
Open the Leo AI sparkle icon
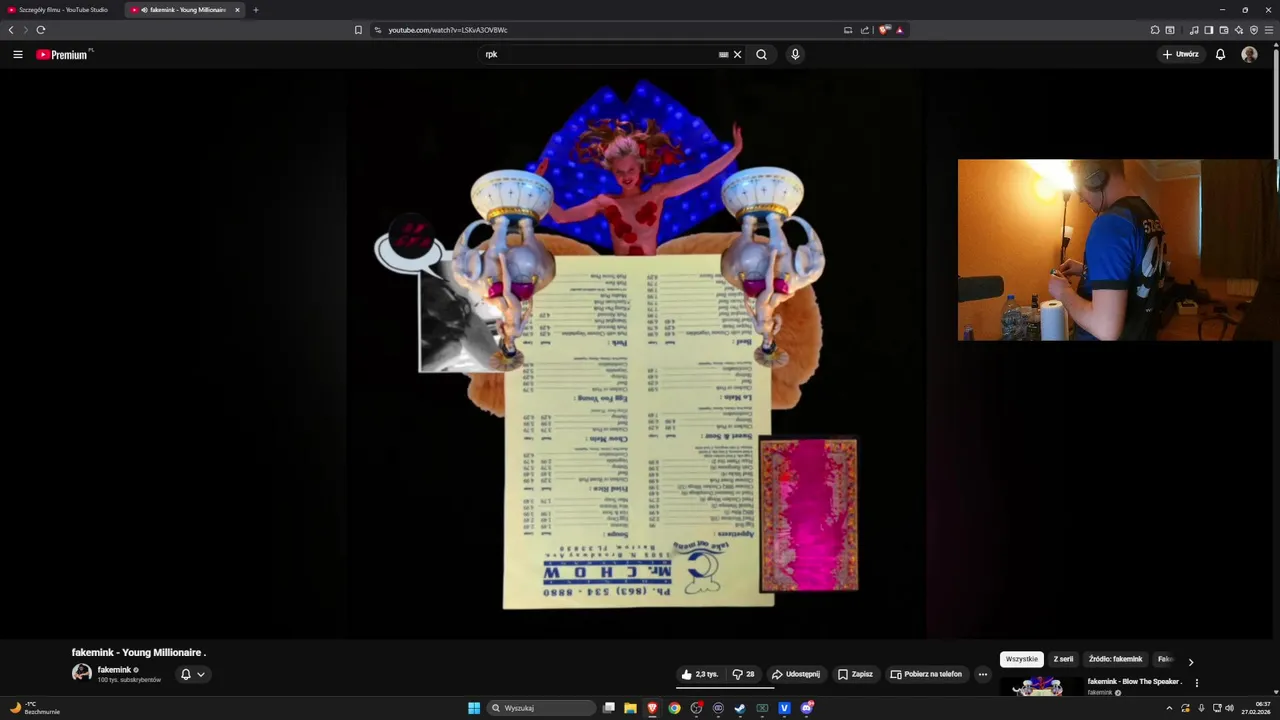[1239, 30]
